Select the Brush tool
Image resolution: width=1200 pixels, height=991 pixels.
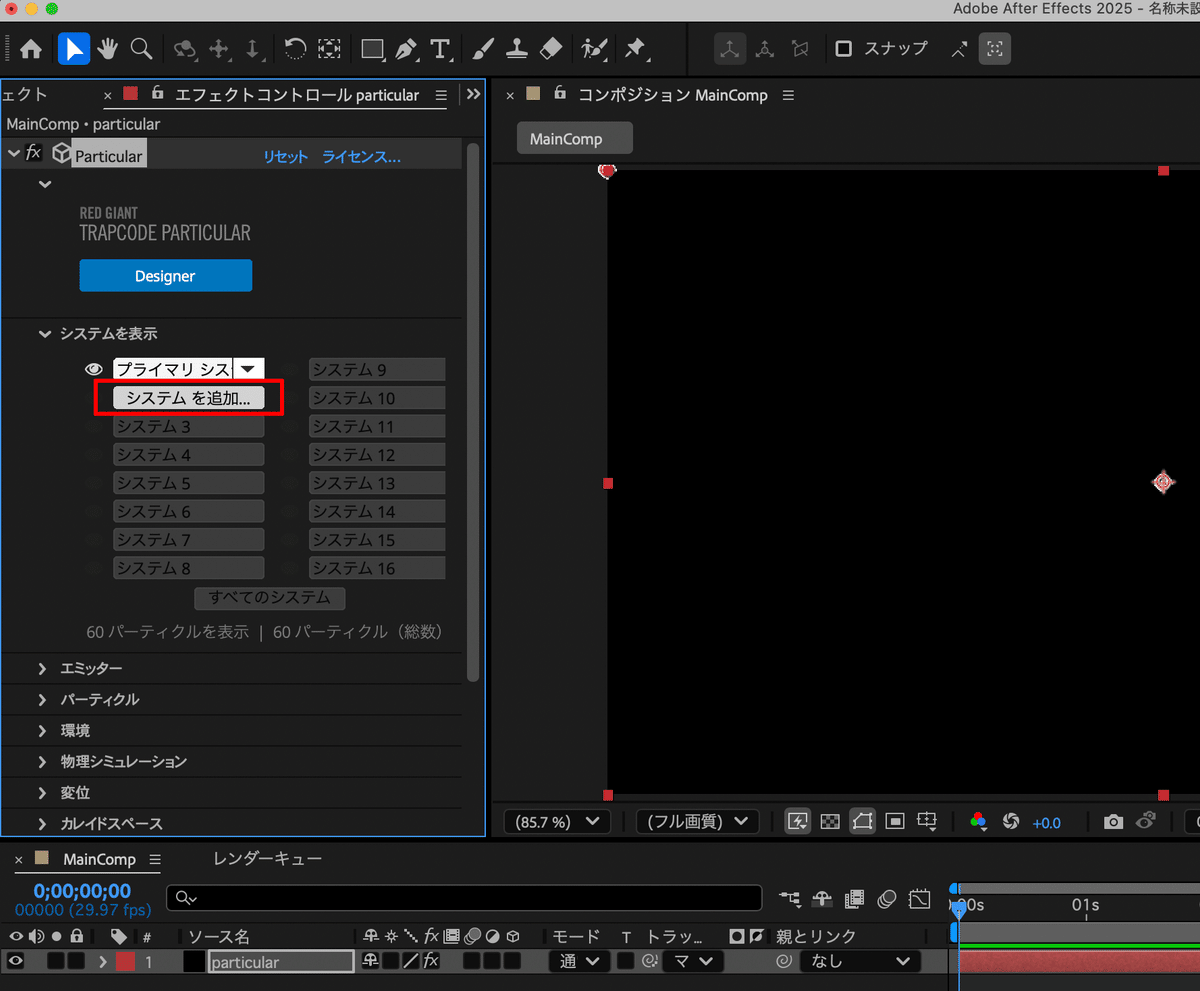[481, 48]
